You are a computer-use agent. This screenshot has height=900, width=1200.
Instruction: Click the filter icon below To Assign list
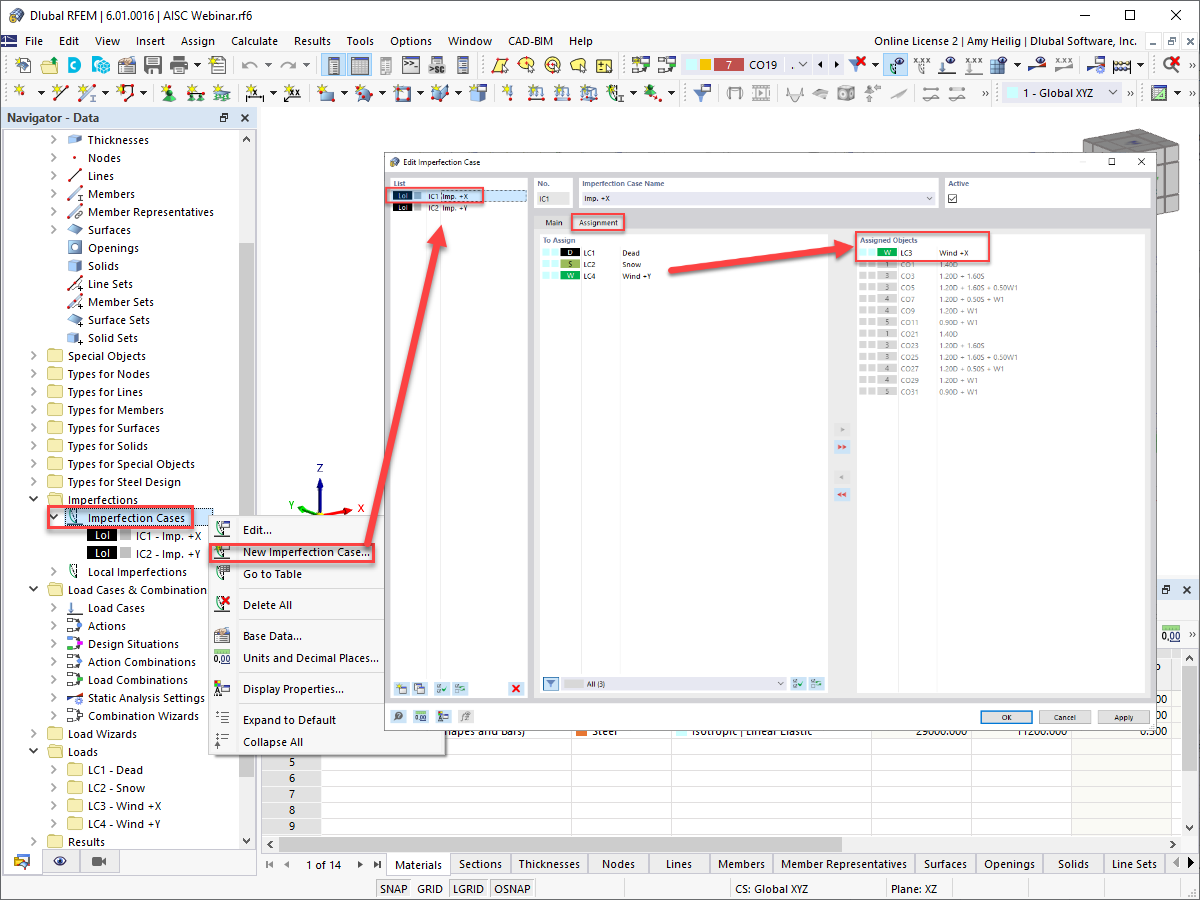coord(551,684)
